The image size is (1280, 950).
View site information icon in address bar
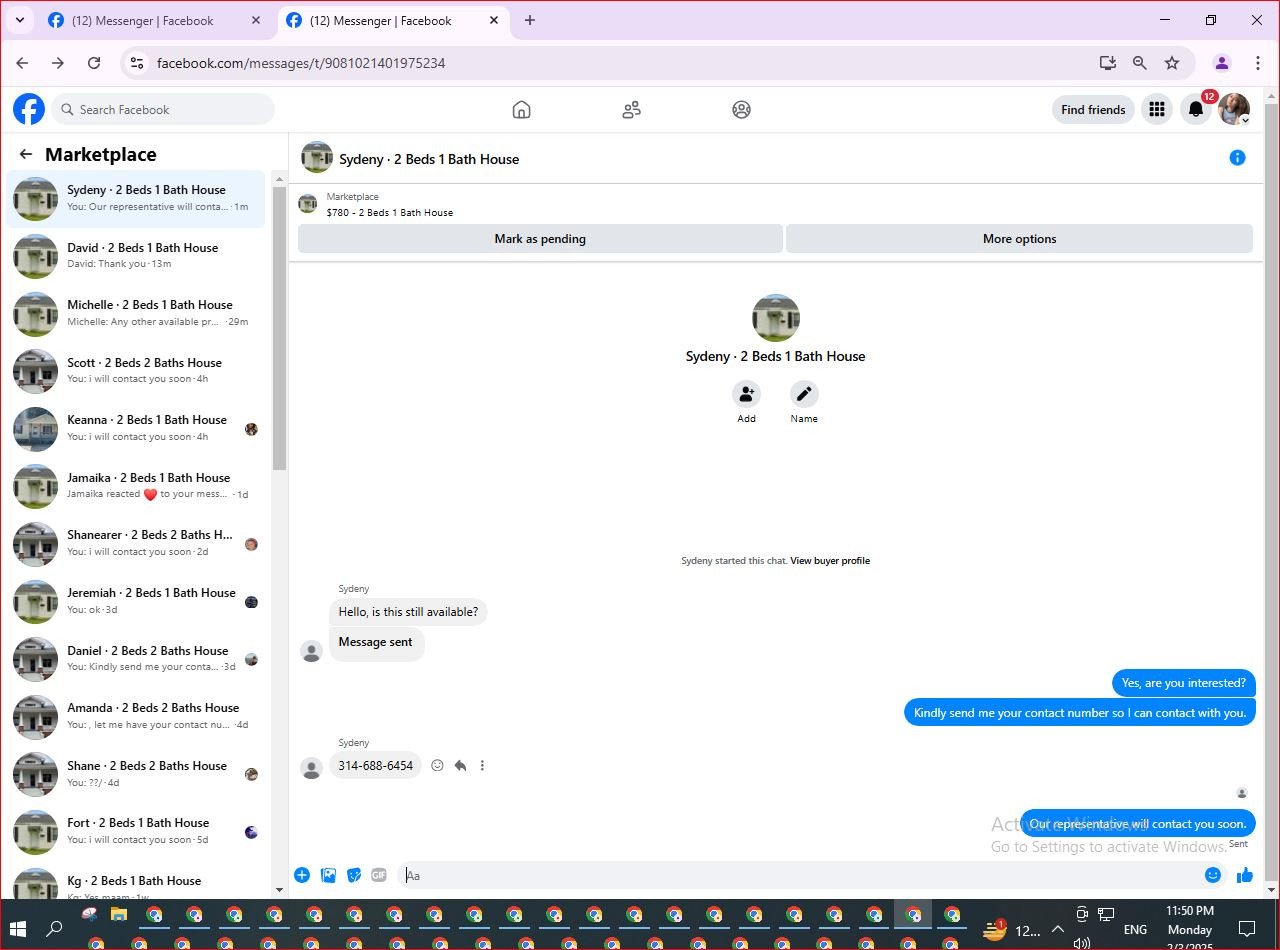(138, 63)
